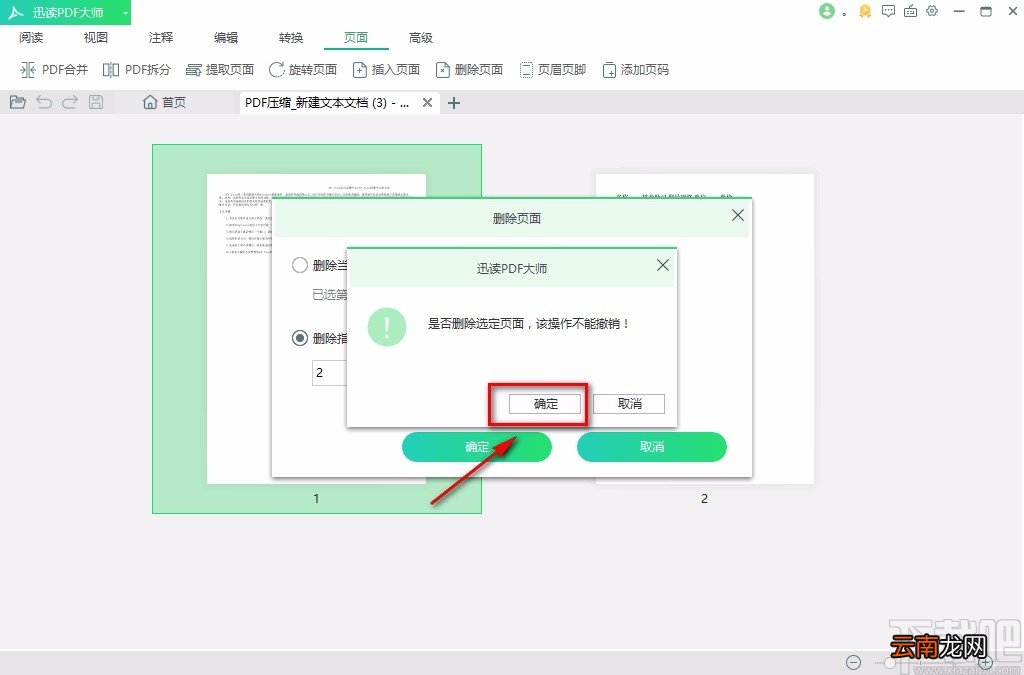
Task: Open the 高级 menu tab
Action: click(421, 38)
